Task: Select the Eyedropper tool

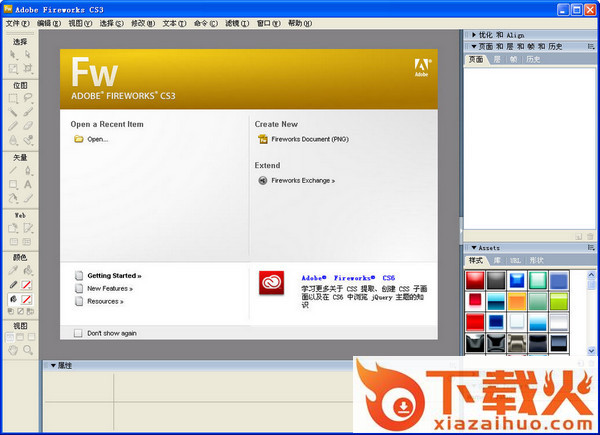Action: pos(13,269)
